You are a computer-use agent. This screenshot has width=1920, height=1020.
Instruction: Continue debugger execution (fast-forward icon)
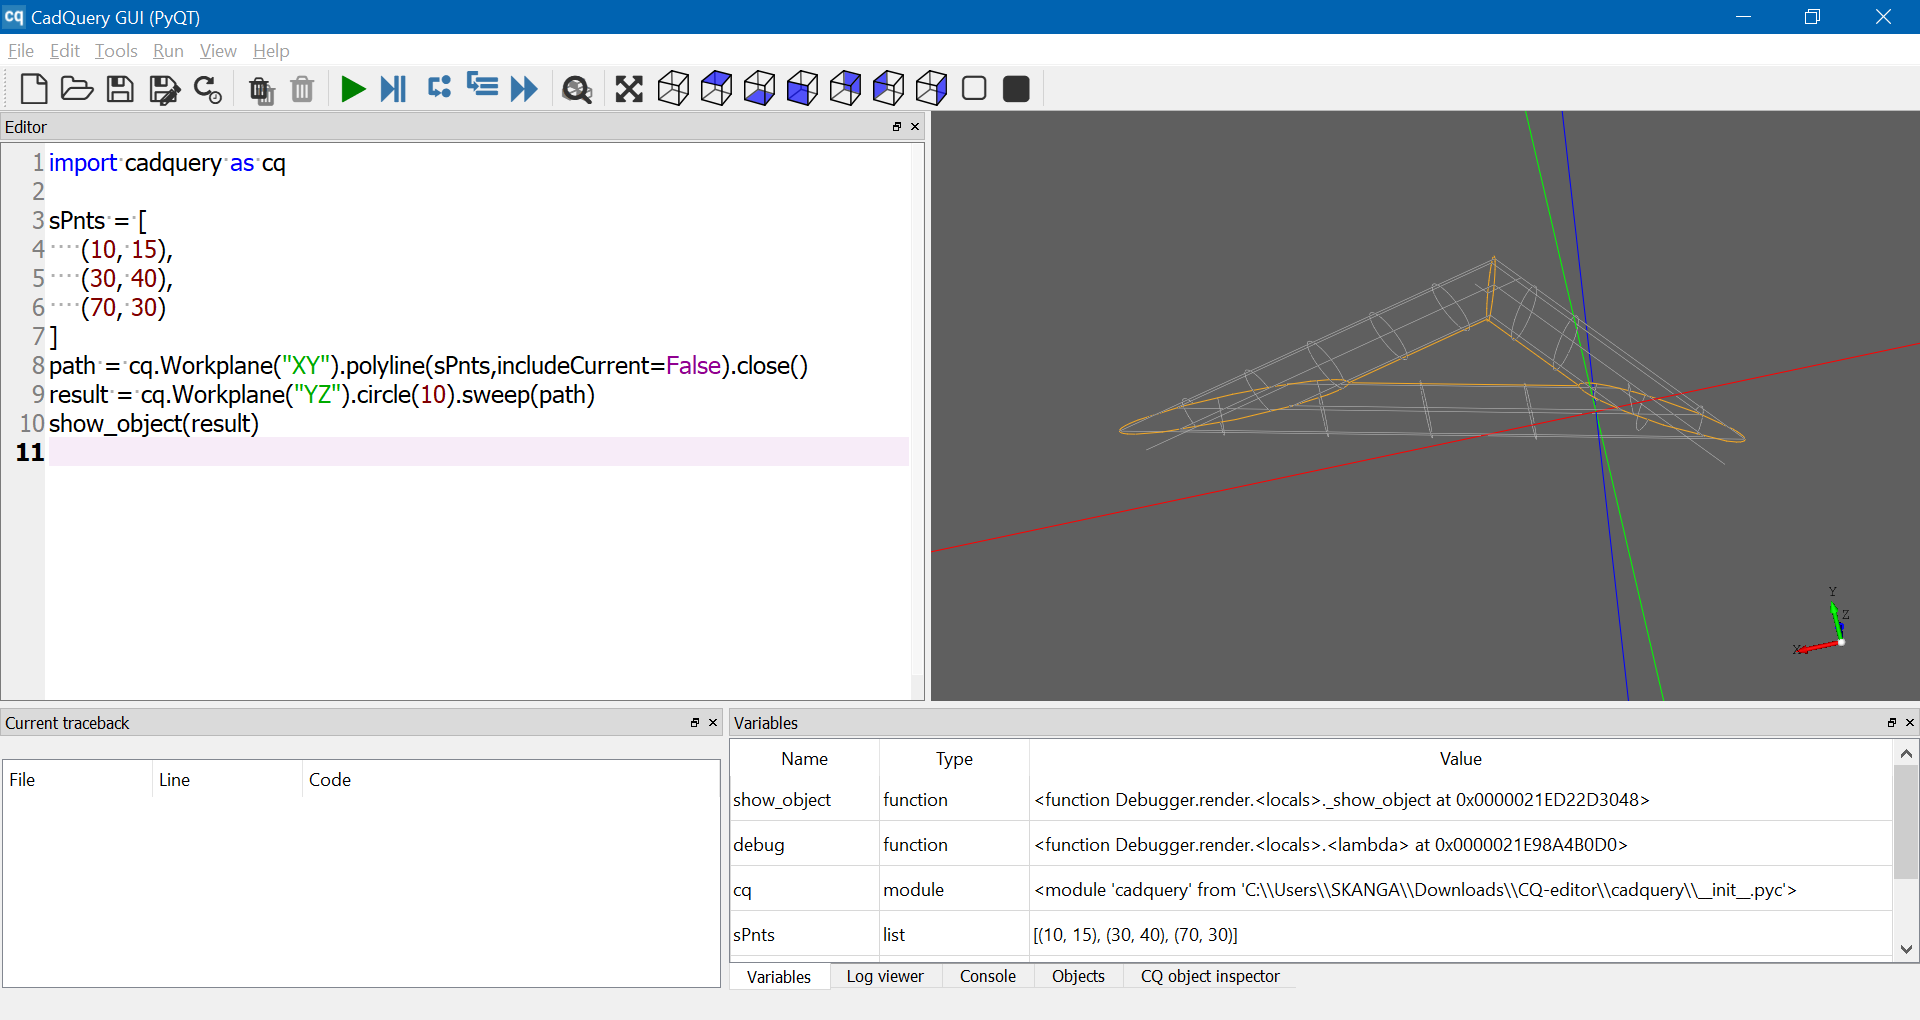[x=524, y=89]
